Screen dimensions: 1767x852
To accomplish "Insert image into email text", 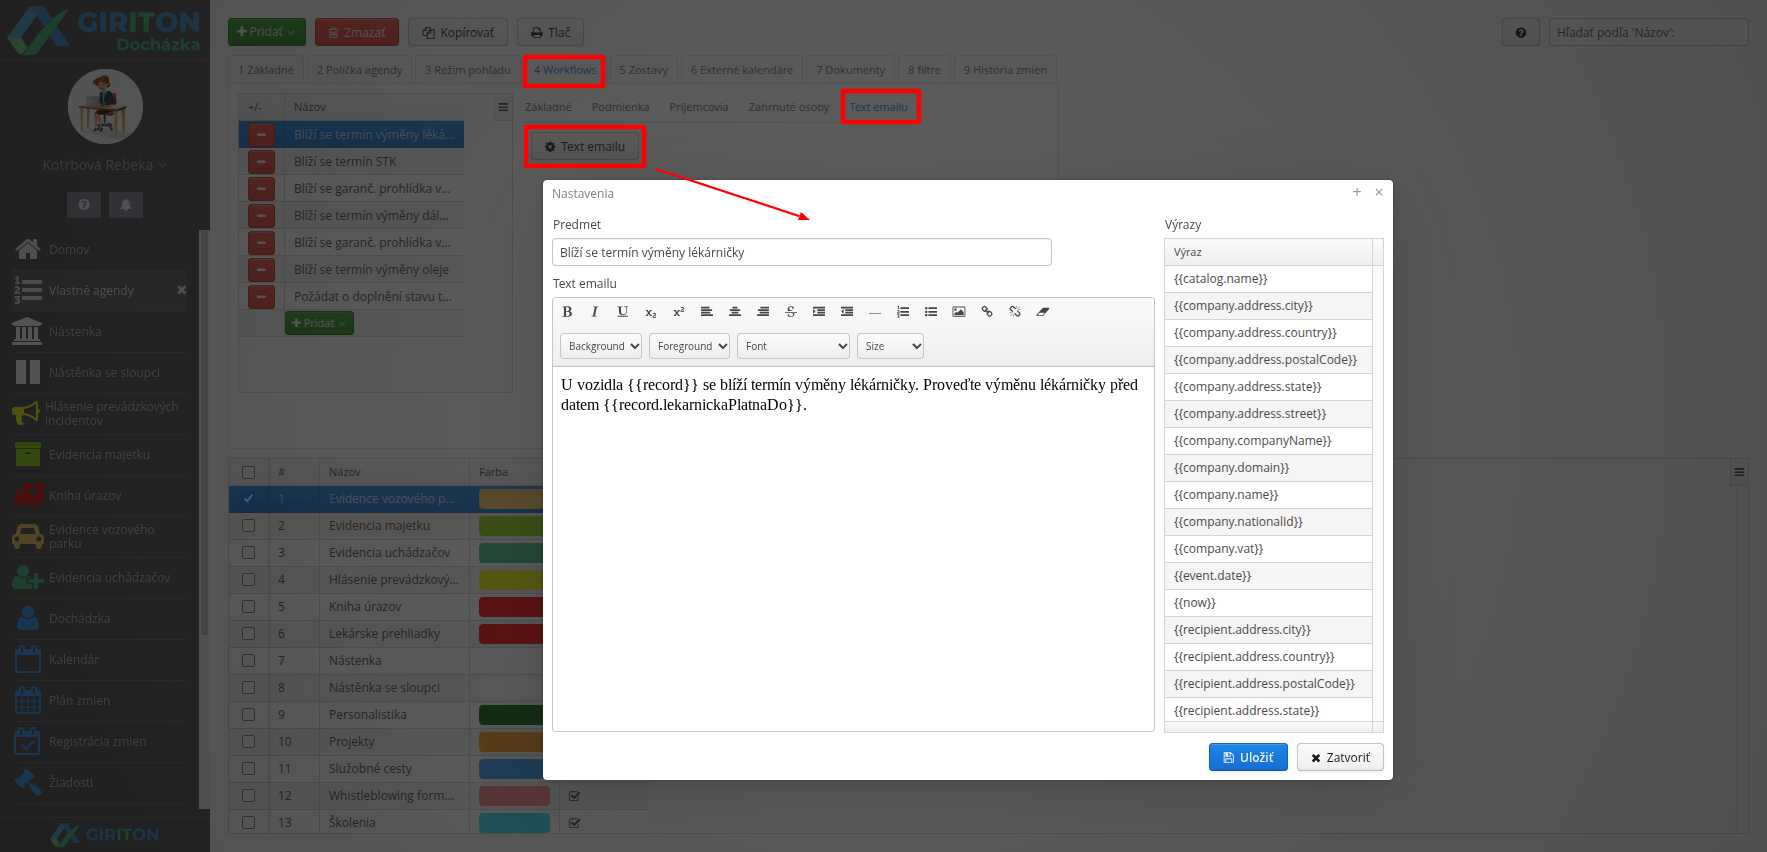I will coord(959,312).
